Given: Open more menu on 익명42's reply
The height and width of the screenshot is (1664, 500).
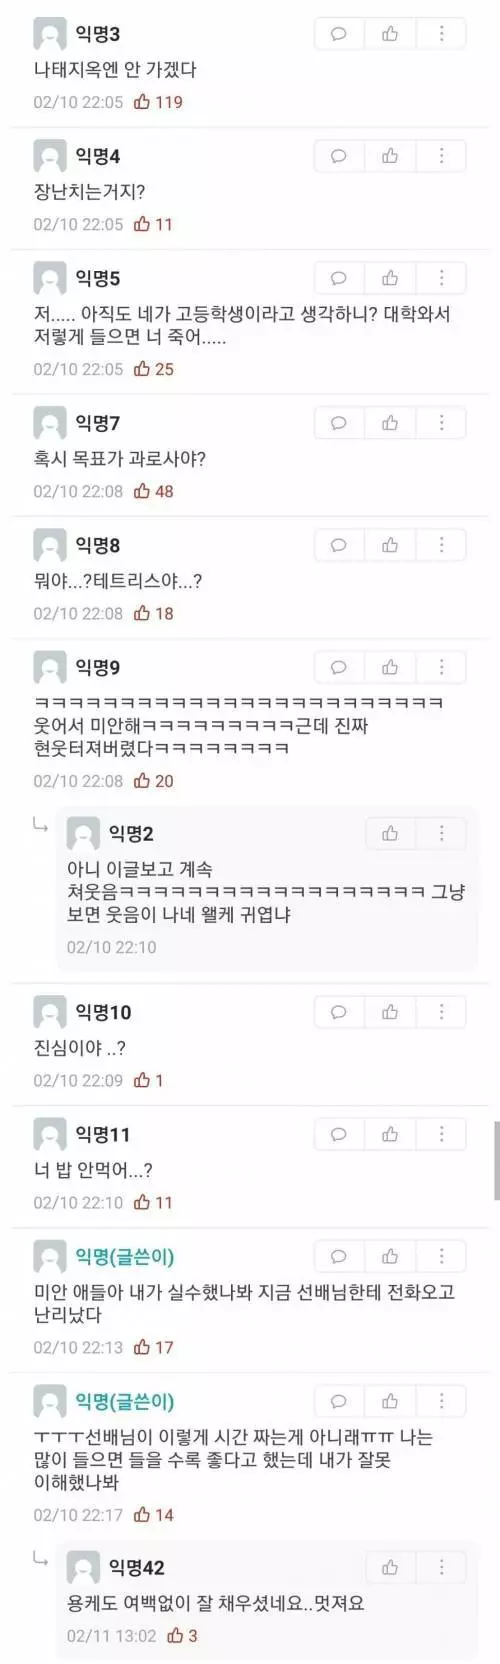Looking at the screenshot, I should [x=442, y=1567].
